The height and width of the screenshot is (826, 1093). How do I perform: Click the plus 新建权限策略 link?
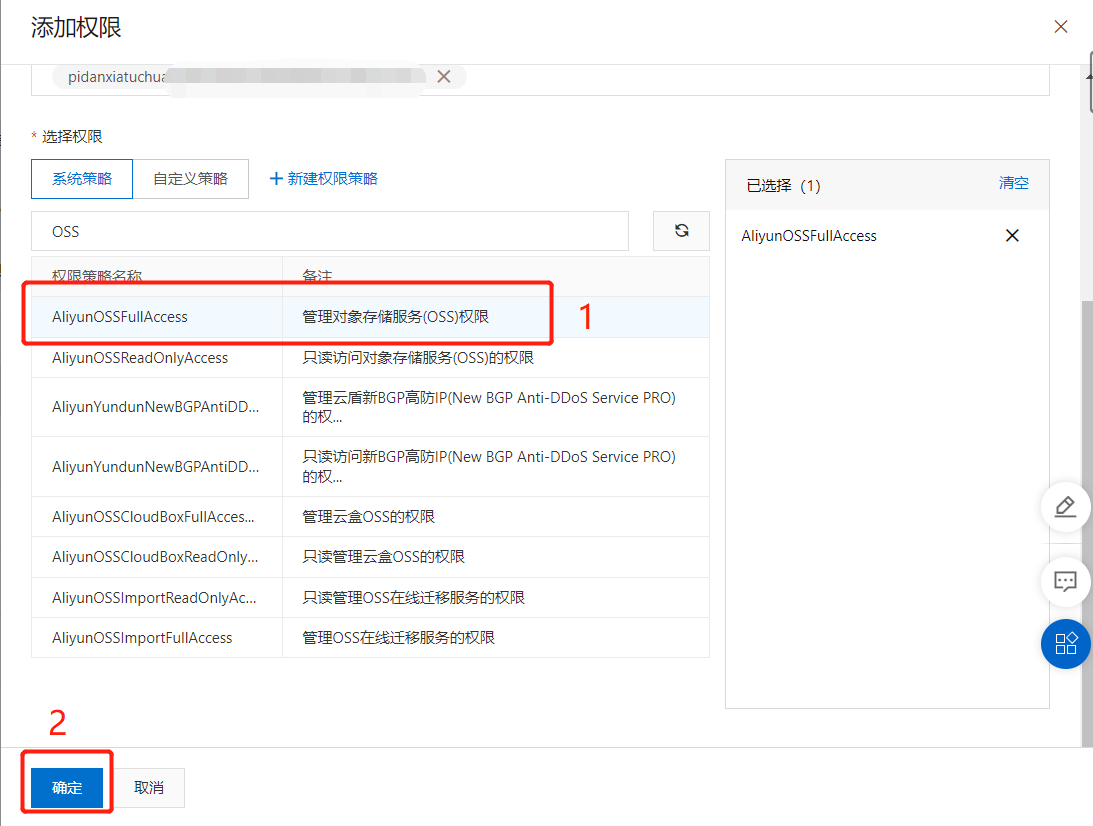pyautogui.click(x=324, y=179)
